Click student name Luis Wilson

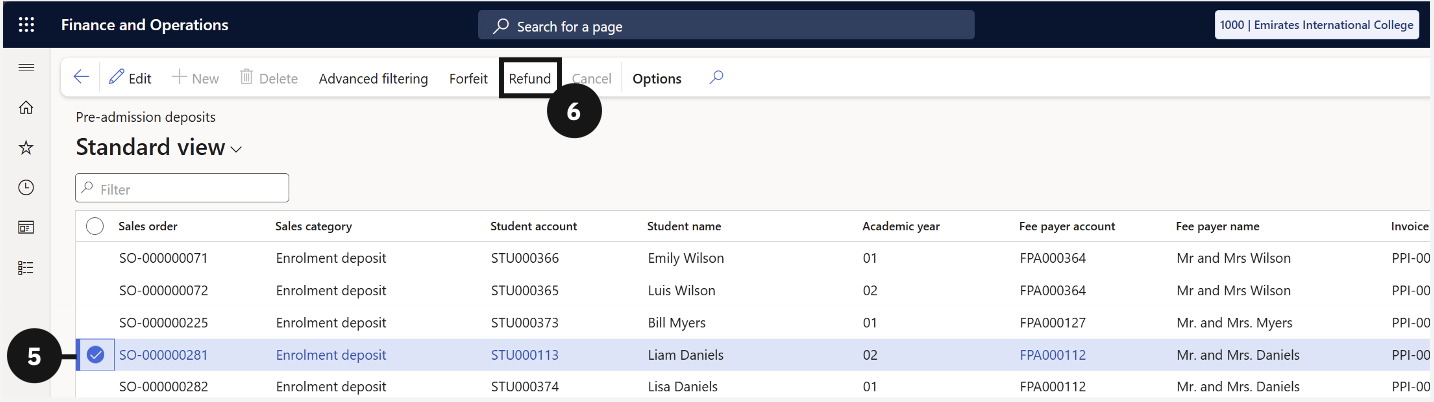tap(681, 290)
